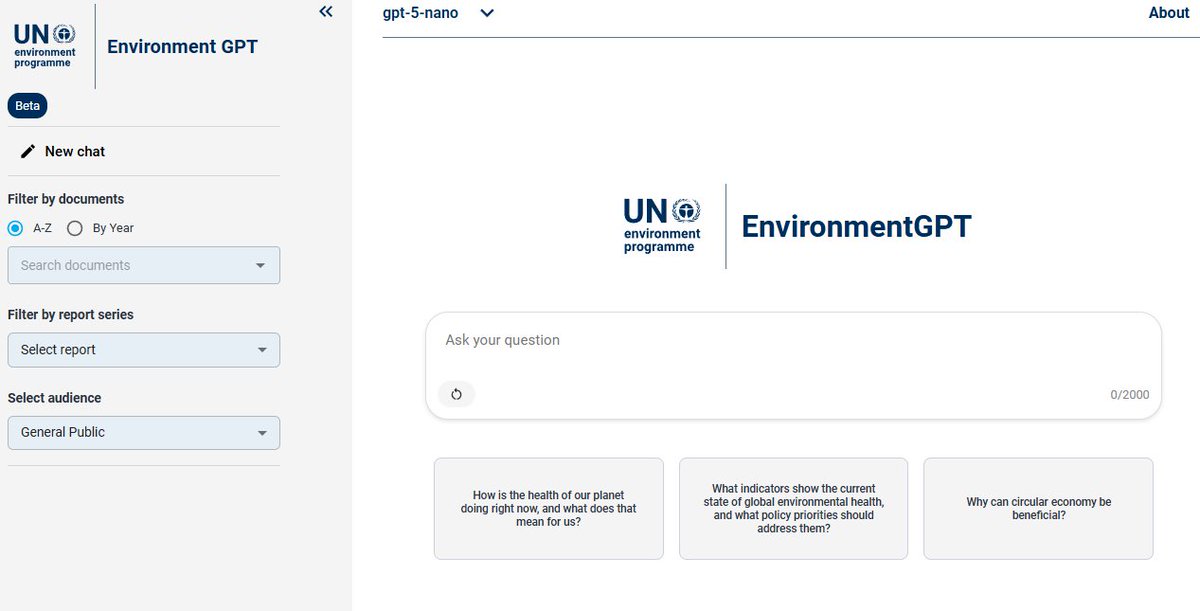Screen dimensions: 1200x611
Task: Select the By Year radio button
Action: click(74, 228)
